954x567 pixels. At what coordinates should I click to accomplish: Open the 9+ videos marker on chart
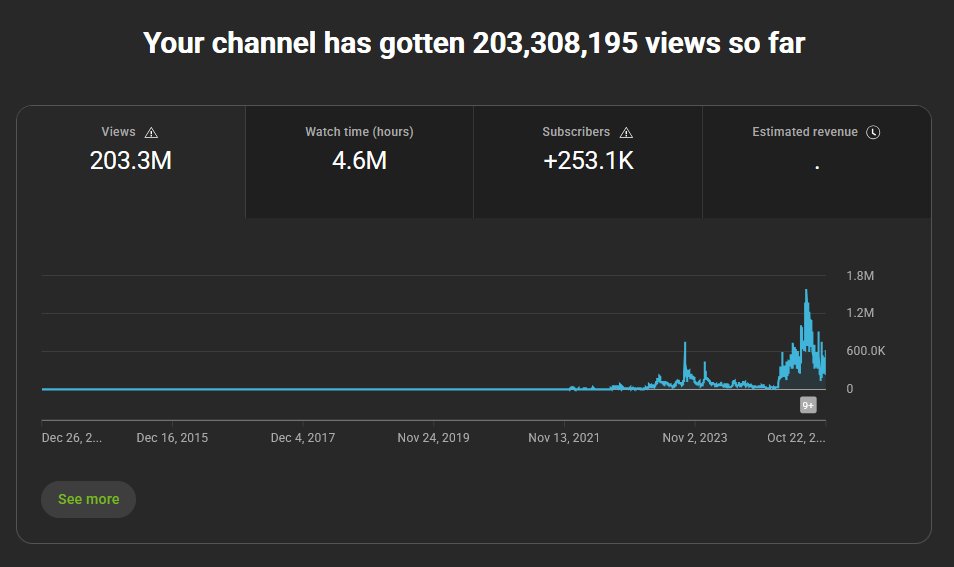tap(808, 405)
